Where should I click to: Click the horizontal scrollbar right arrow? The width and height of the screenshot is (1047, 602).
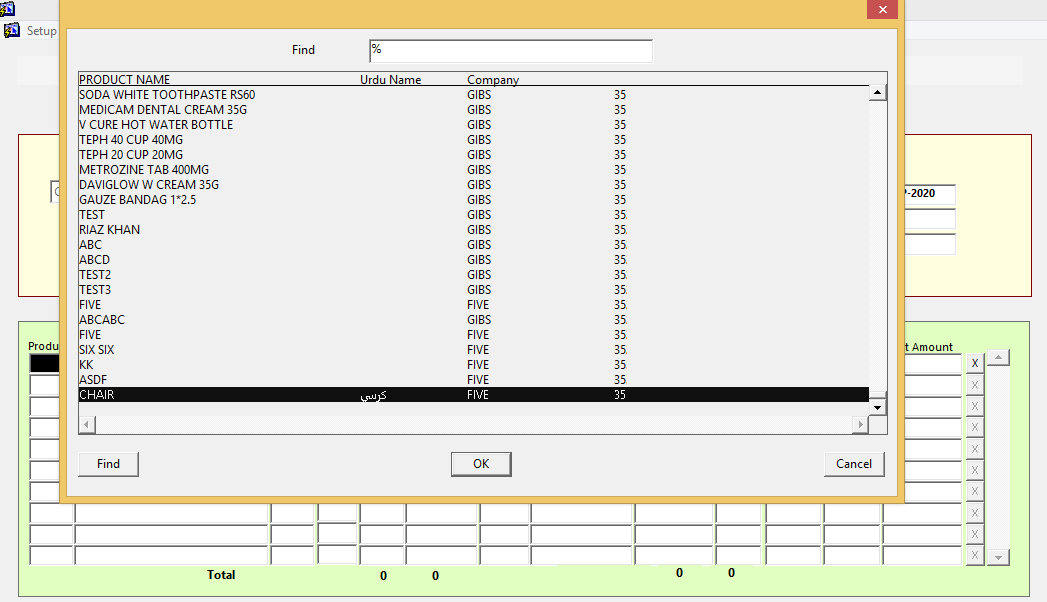click(x=859, y=425)
